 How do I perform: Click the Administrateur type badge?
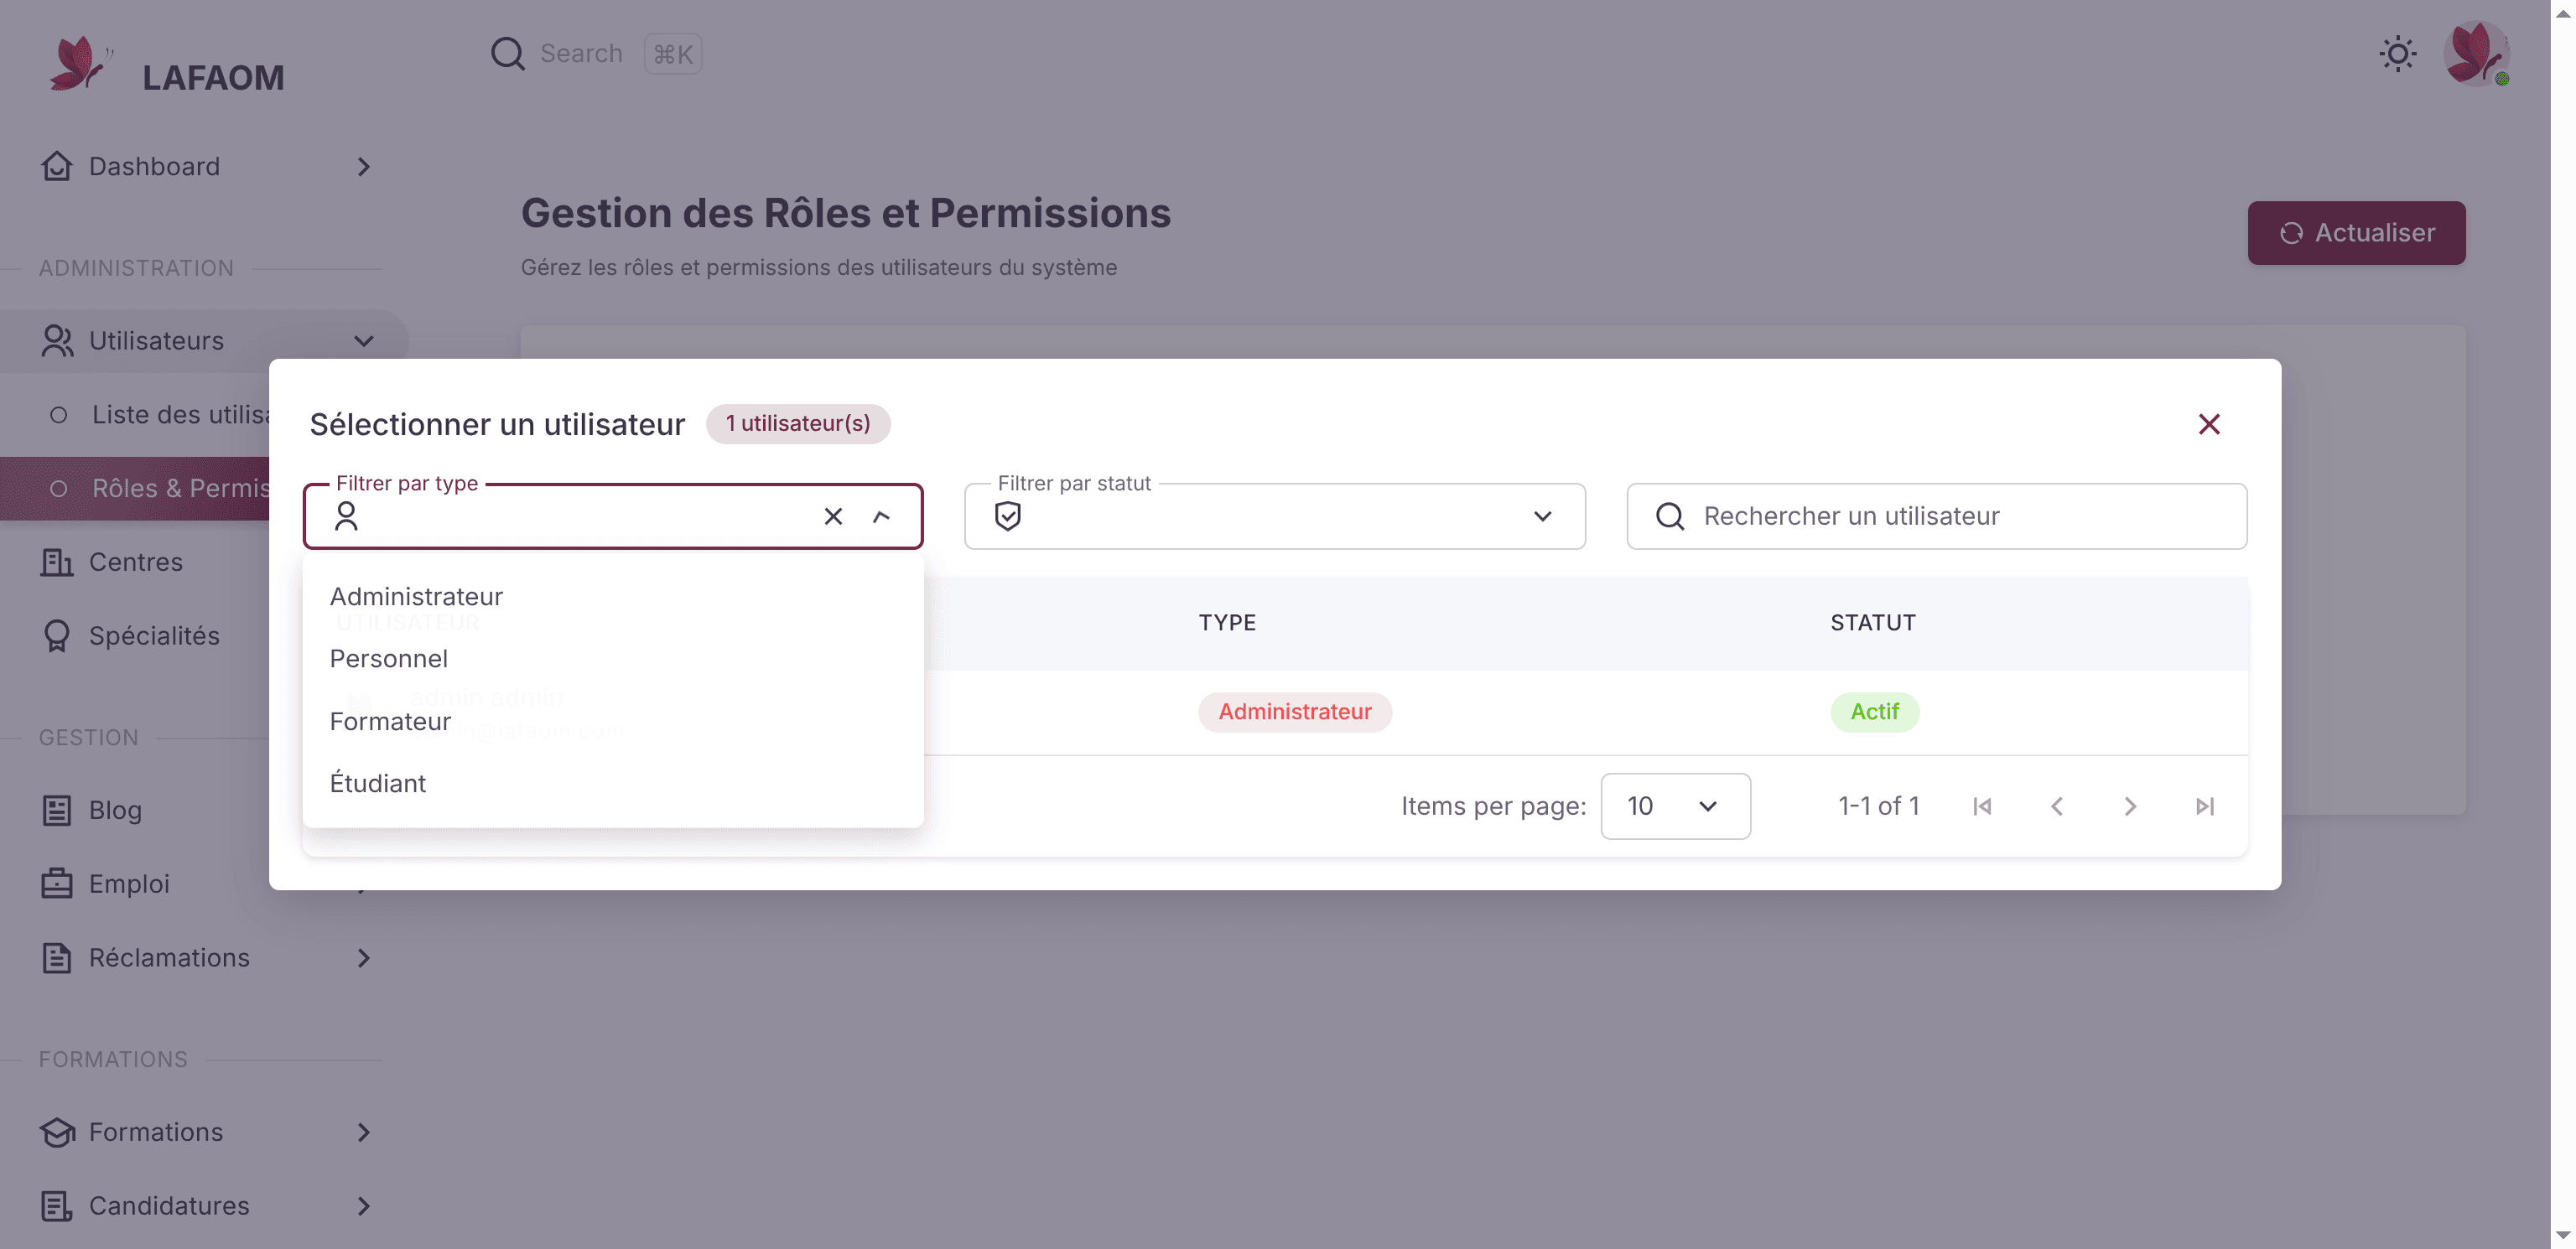(x=1295, y=712)
